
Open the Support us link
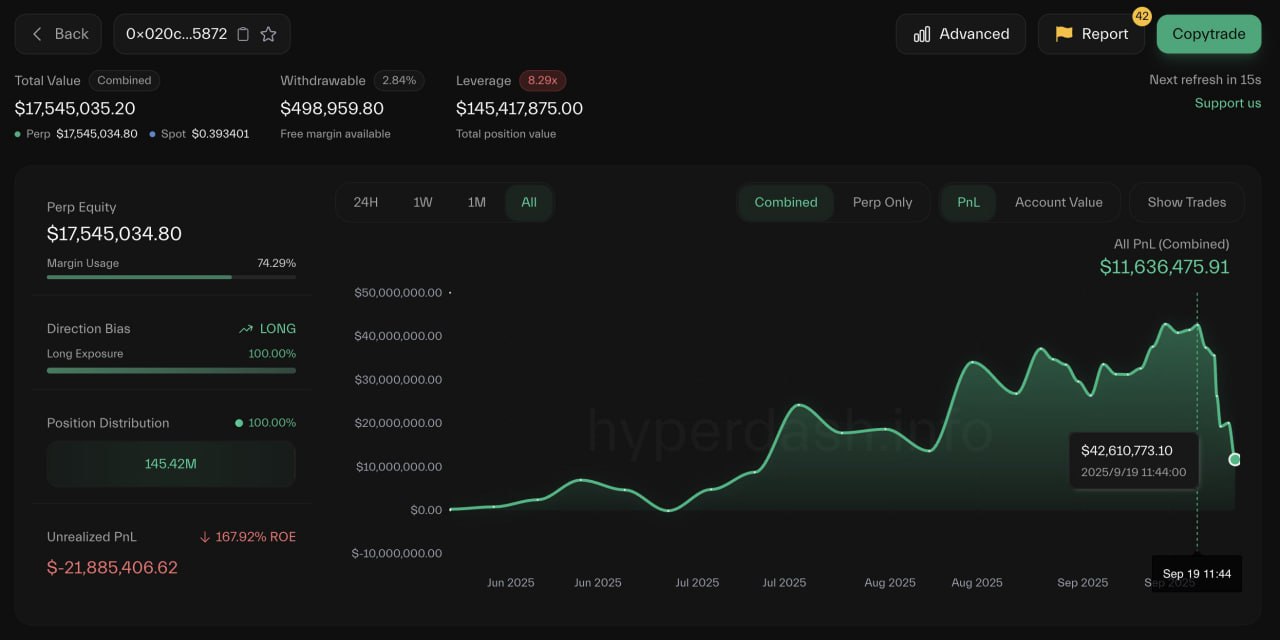1227,103
